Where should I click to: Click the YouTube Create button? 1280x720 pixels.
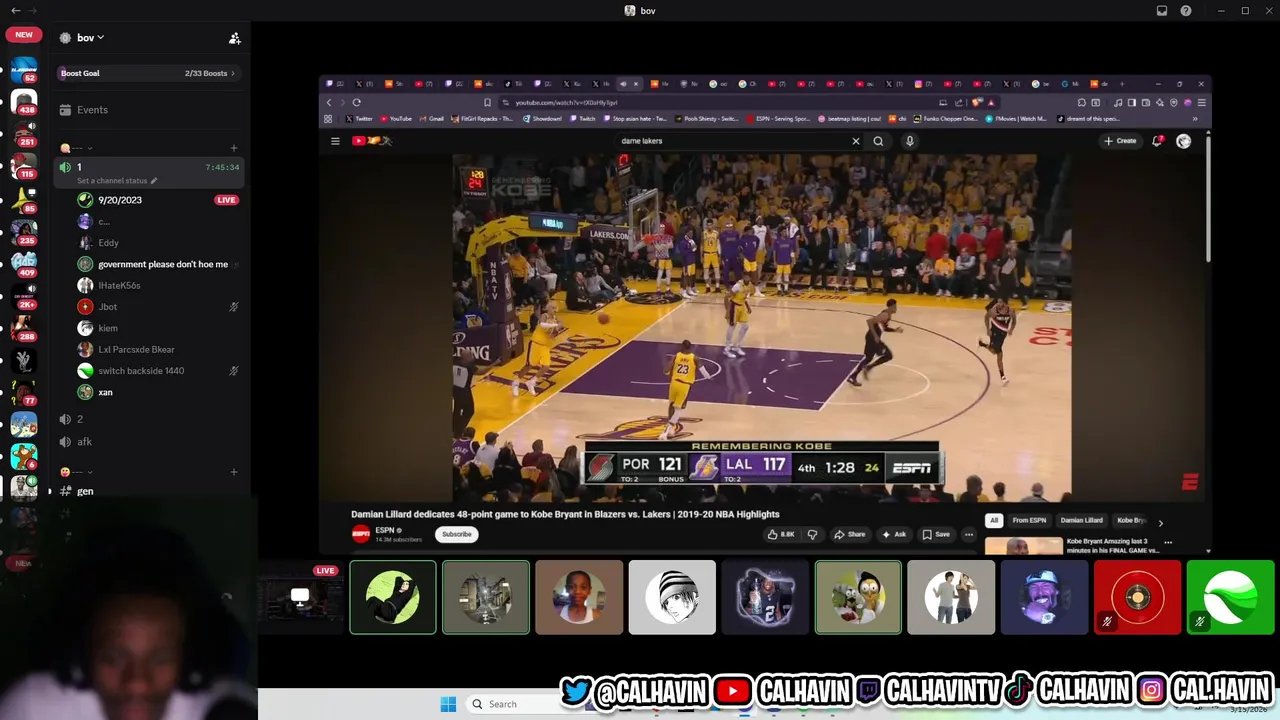point(1120,141)
